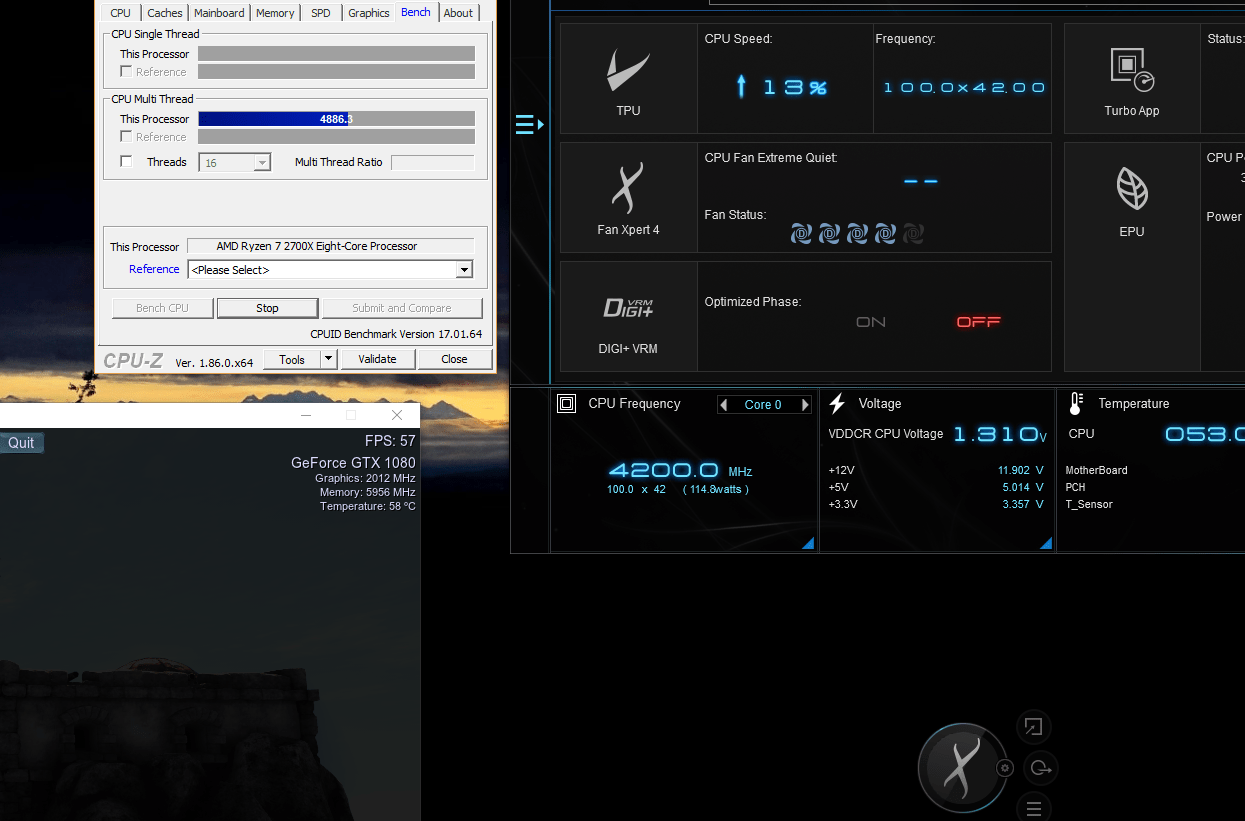
Task: Enable the Reference checkbox under CPU Single Thread
Action: pyautogui.click(x=126, y=72)
